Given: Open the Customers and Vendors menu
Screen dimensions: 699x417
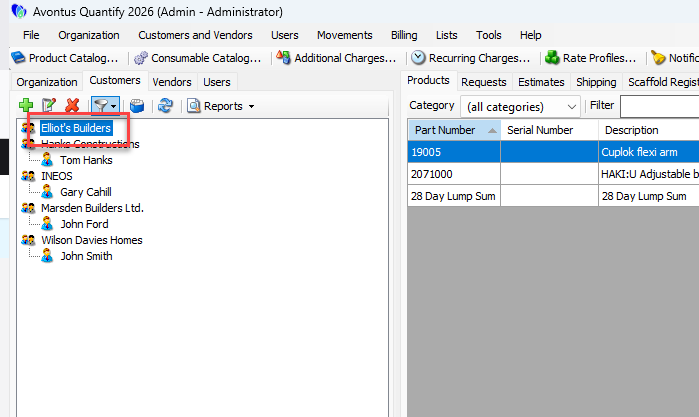Looking at the screenshot, I should [x=195, y=35].
